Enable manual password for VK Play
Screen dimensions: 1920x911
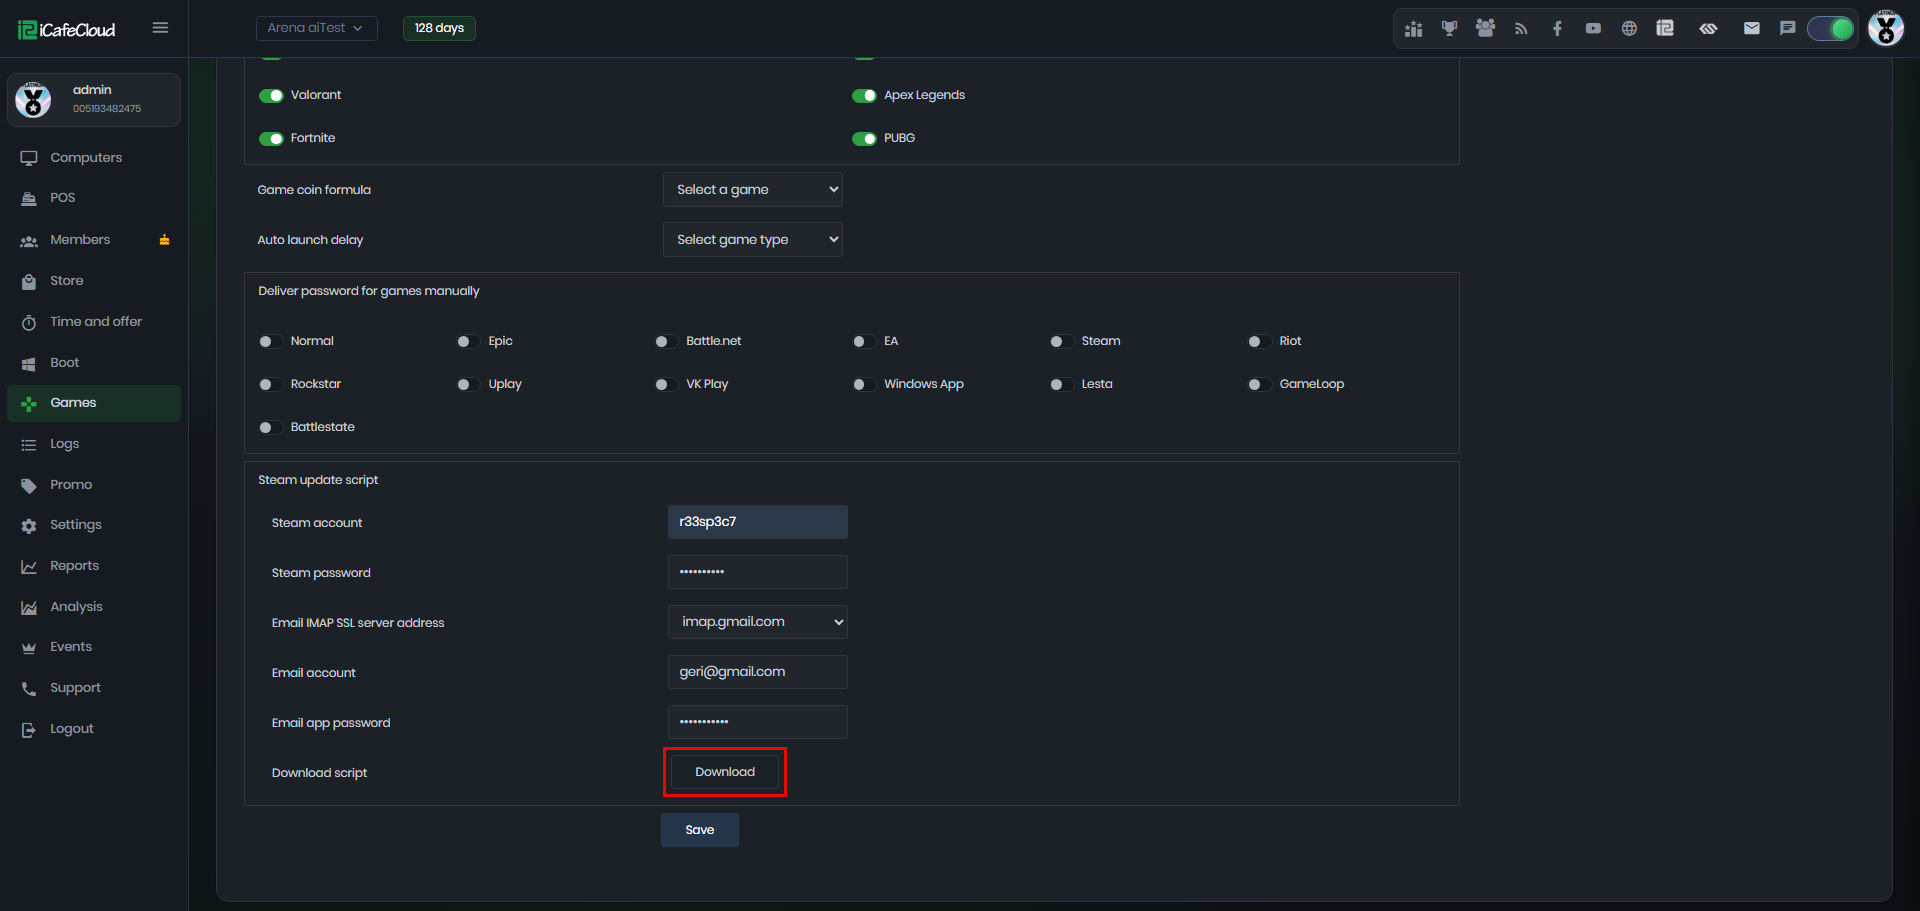pos(666,385)
